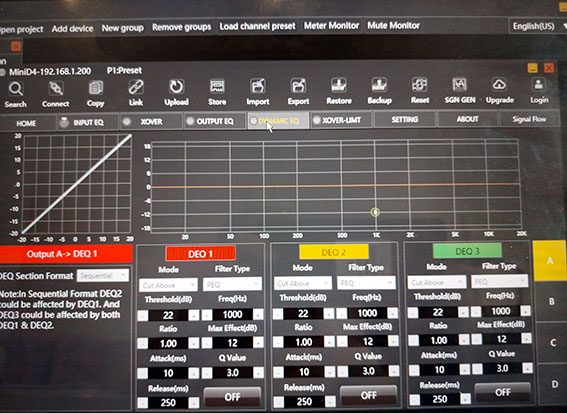Screen dimensions: 567x413
Task: Click the Upload icon
Action: [176, 87]
